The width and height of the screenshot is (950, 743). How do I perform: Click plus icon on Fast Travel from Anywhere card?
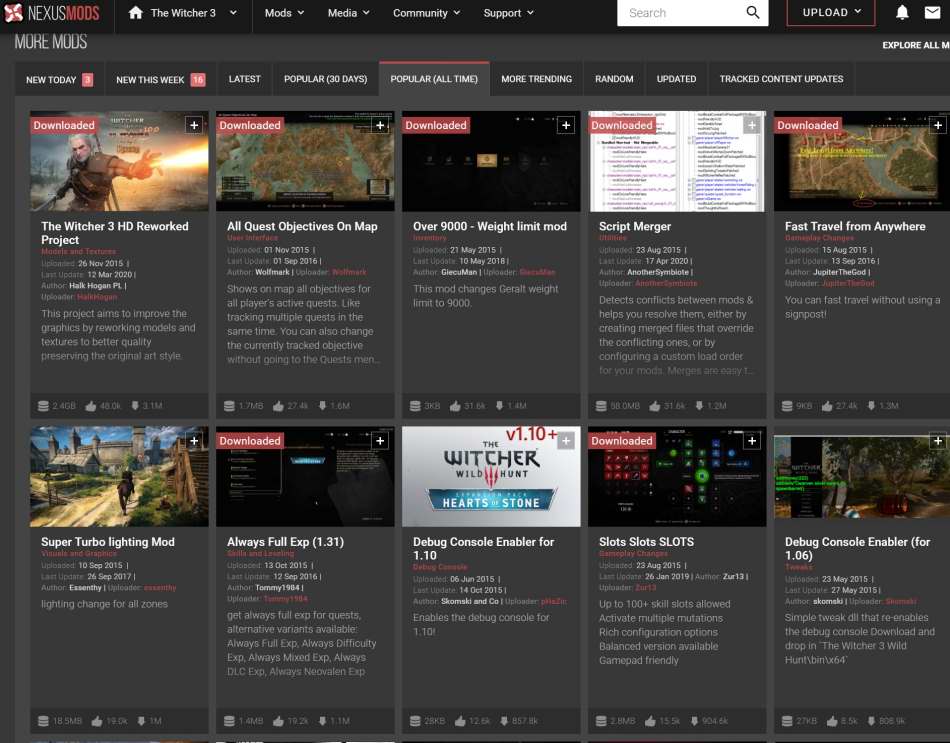pos(938,125)
